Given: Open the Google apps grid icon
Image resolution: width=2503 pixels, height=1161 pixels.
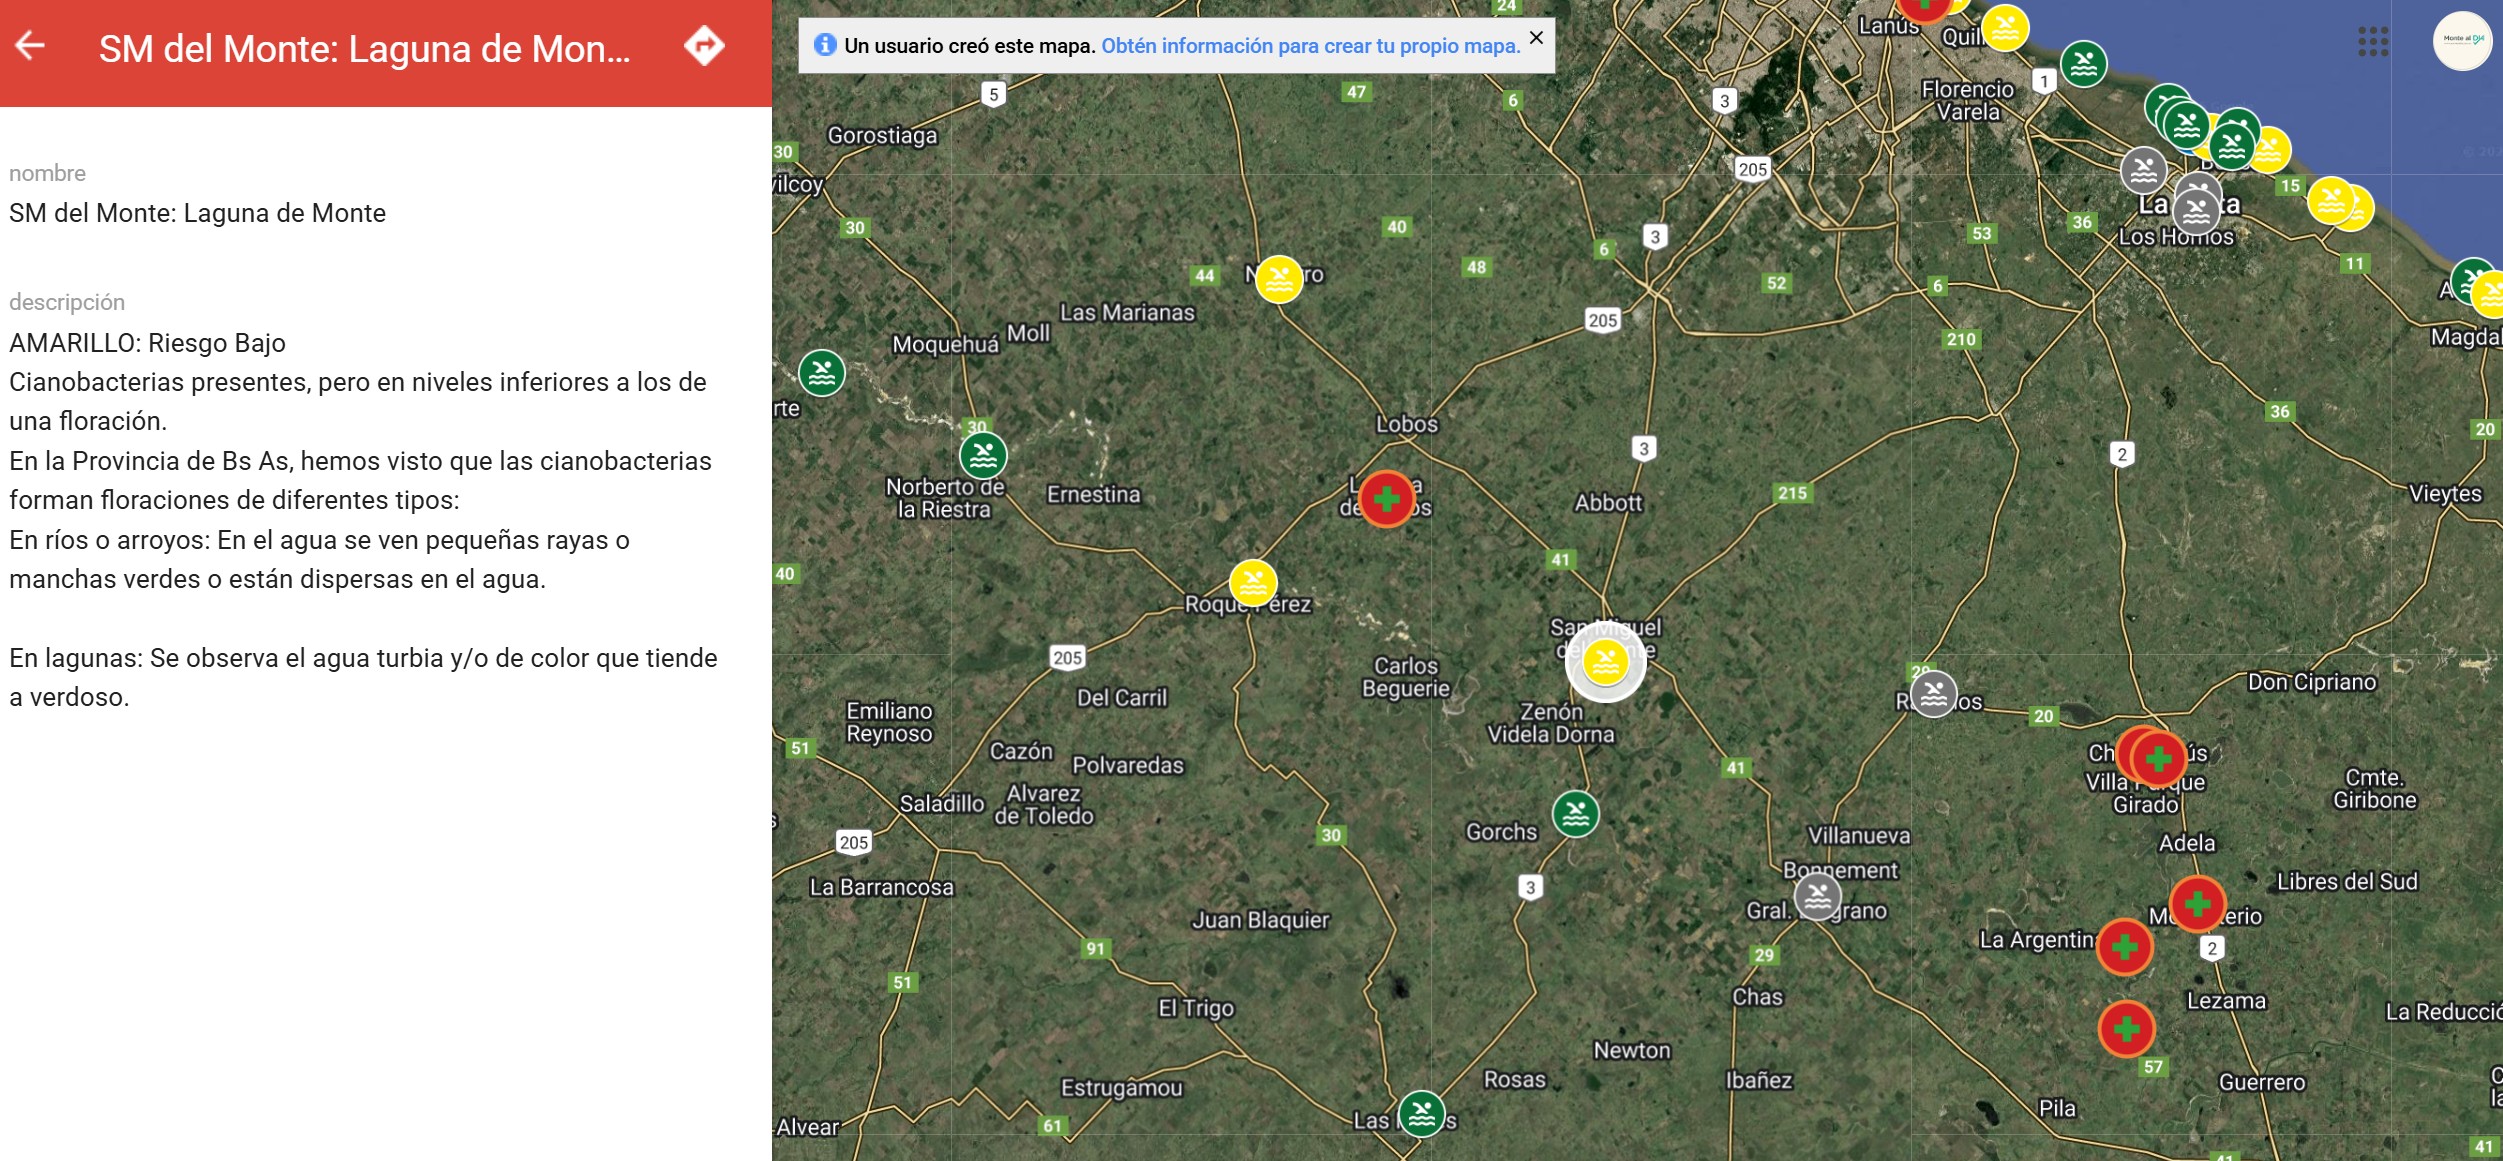Looking at the screenshot, I should pos(2372,42).
